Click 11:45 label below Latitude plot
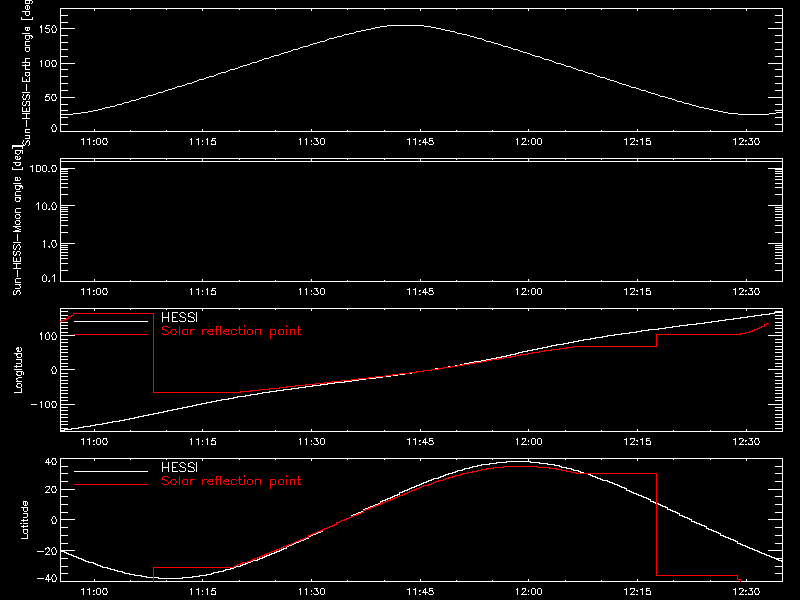This screenshot has height=600, width=800. pyautogui.click(x=420, y=592)
